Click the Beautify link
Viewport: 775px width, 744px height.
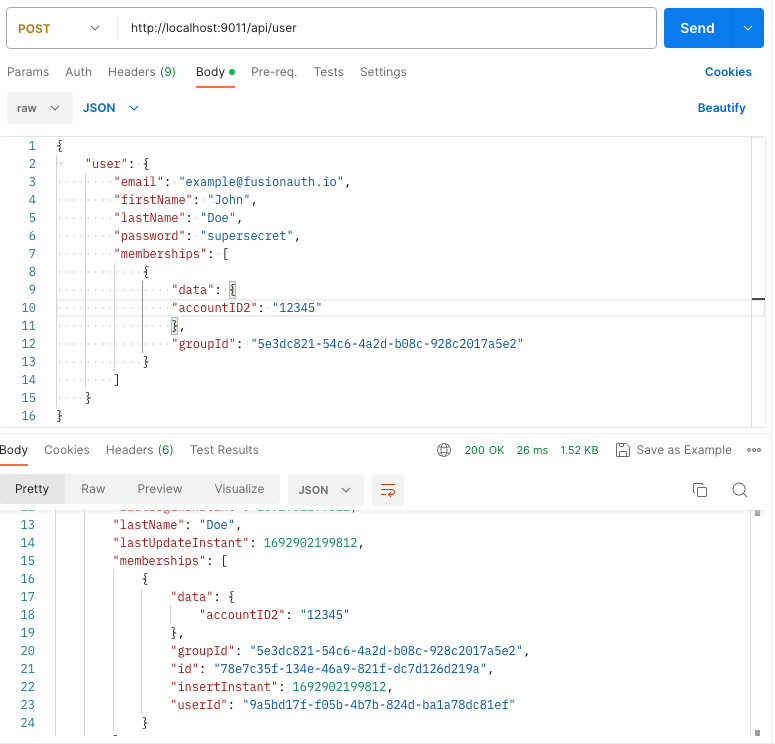click(x=721, y=108)
